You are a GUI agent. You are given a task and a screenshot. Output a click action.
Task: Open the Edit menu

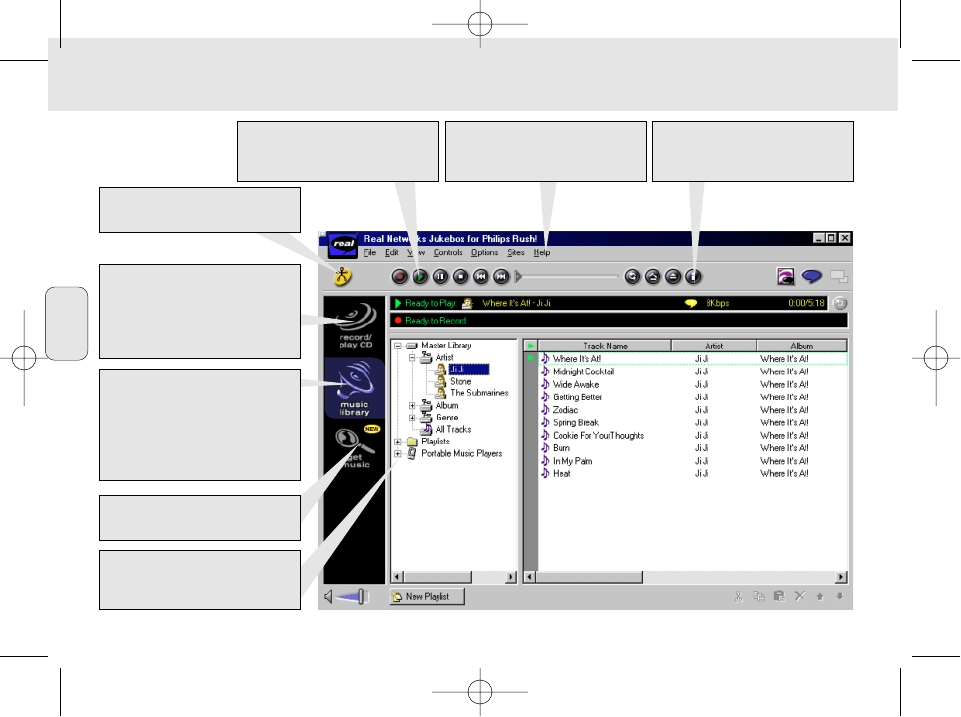click(392, 252)
